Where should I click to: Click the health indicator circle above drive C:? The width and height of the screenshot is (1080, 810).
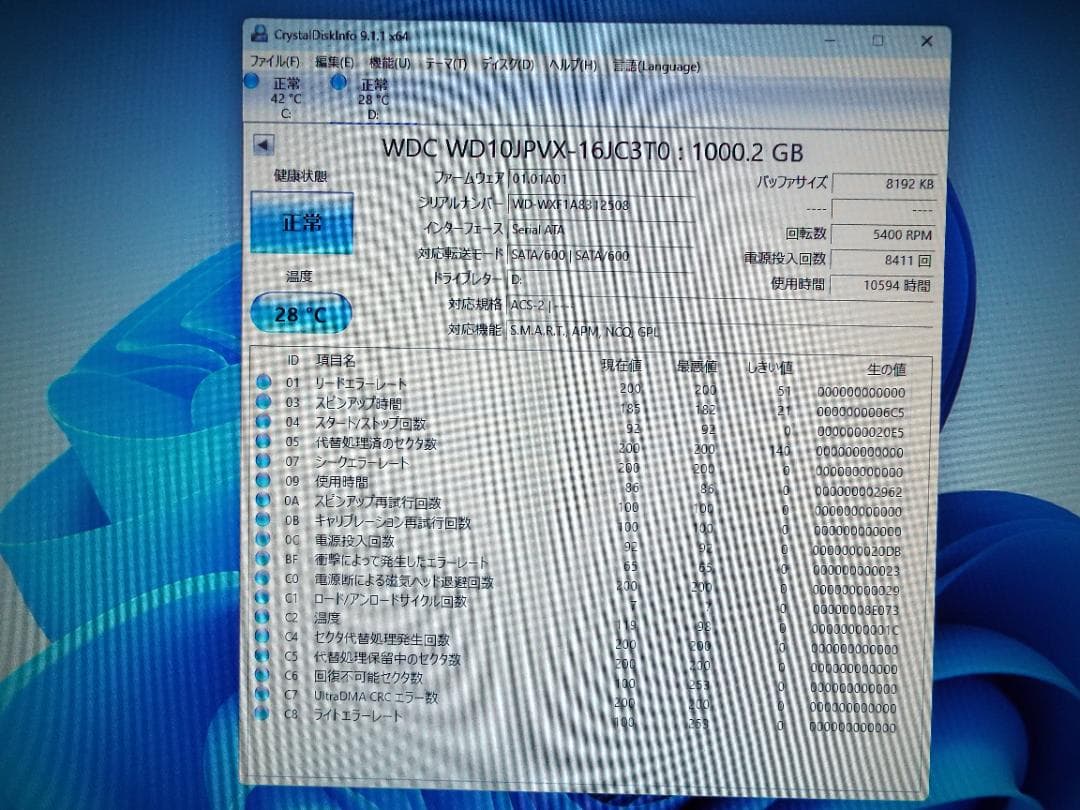(251, 81)
